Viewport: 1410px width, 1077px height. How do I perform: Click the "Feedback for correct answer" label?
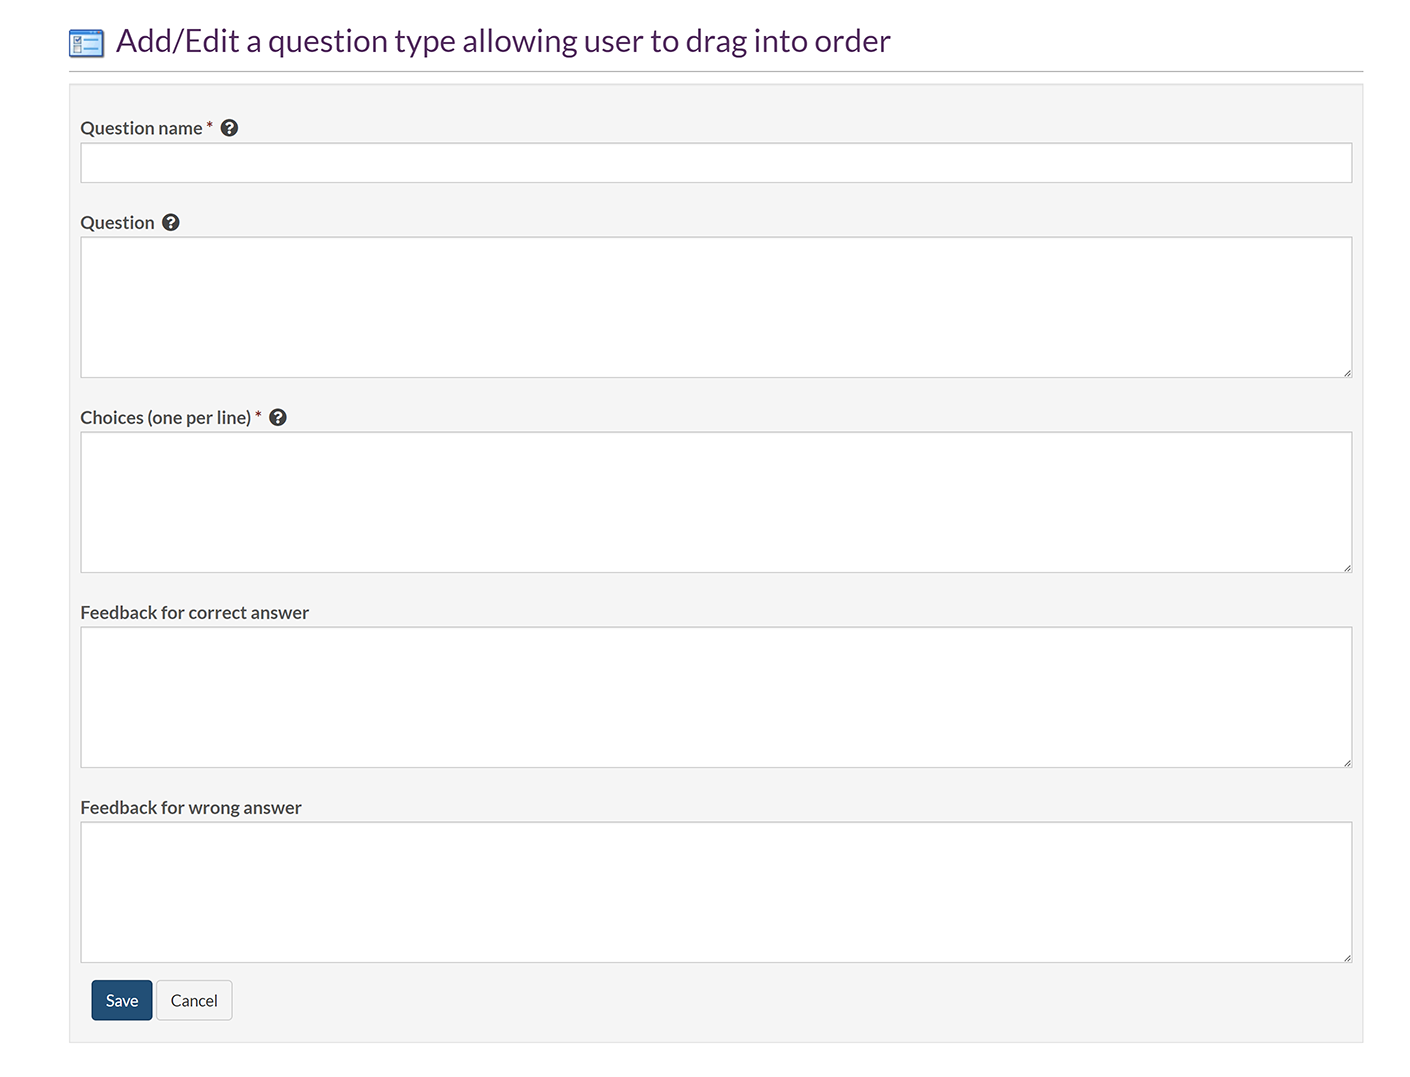[194, 612]
